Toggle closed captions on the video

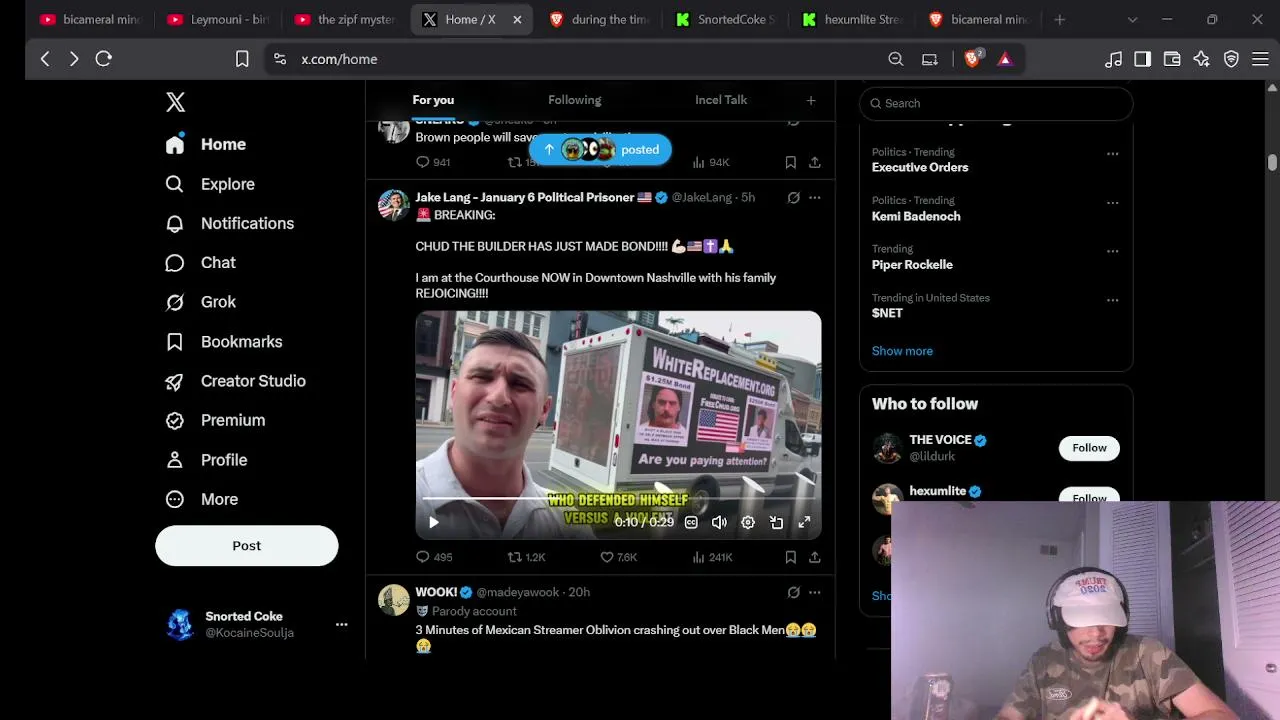pos(691,522)
